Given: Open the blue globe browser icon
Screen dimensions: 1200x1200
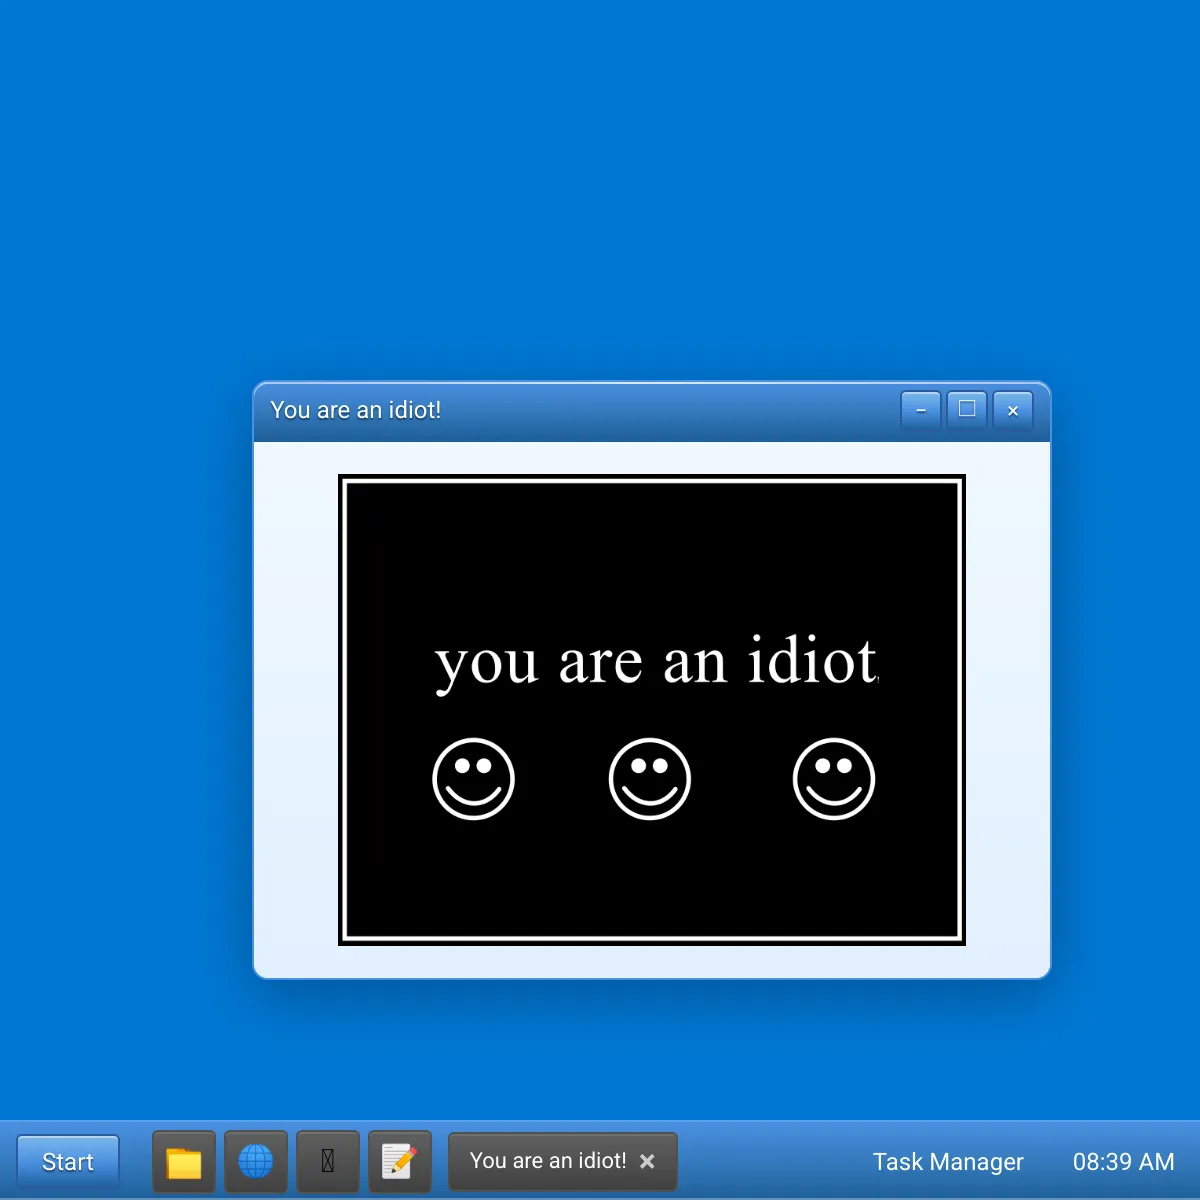Looking at the screenshot, I should [x=256, y=1161].
